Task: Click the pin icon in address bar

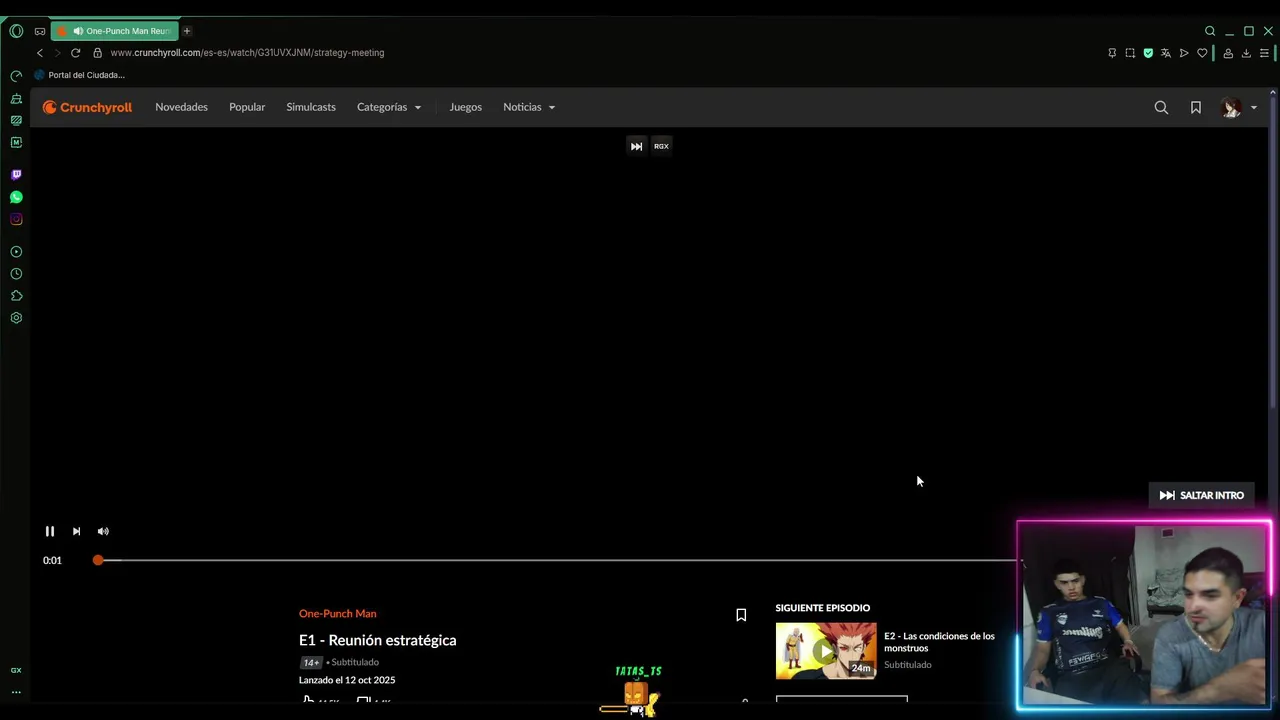Action: click(x=1112, y=53)
